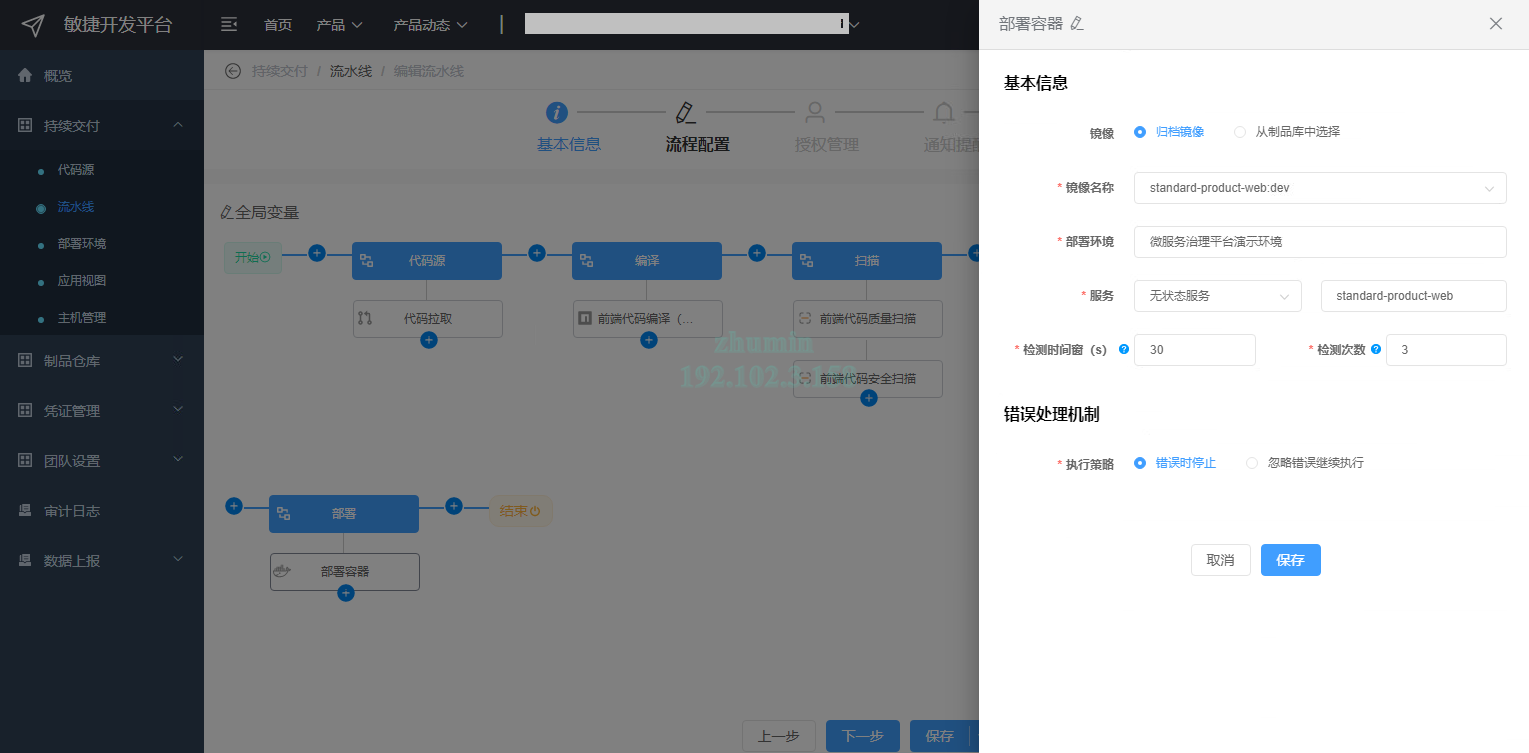This screenshot has width=1529, height=753.
Task: Click the standard-product-web service name field
Action: tap(1414, 296)
